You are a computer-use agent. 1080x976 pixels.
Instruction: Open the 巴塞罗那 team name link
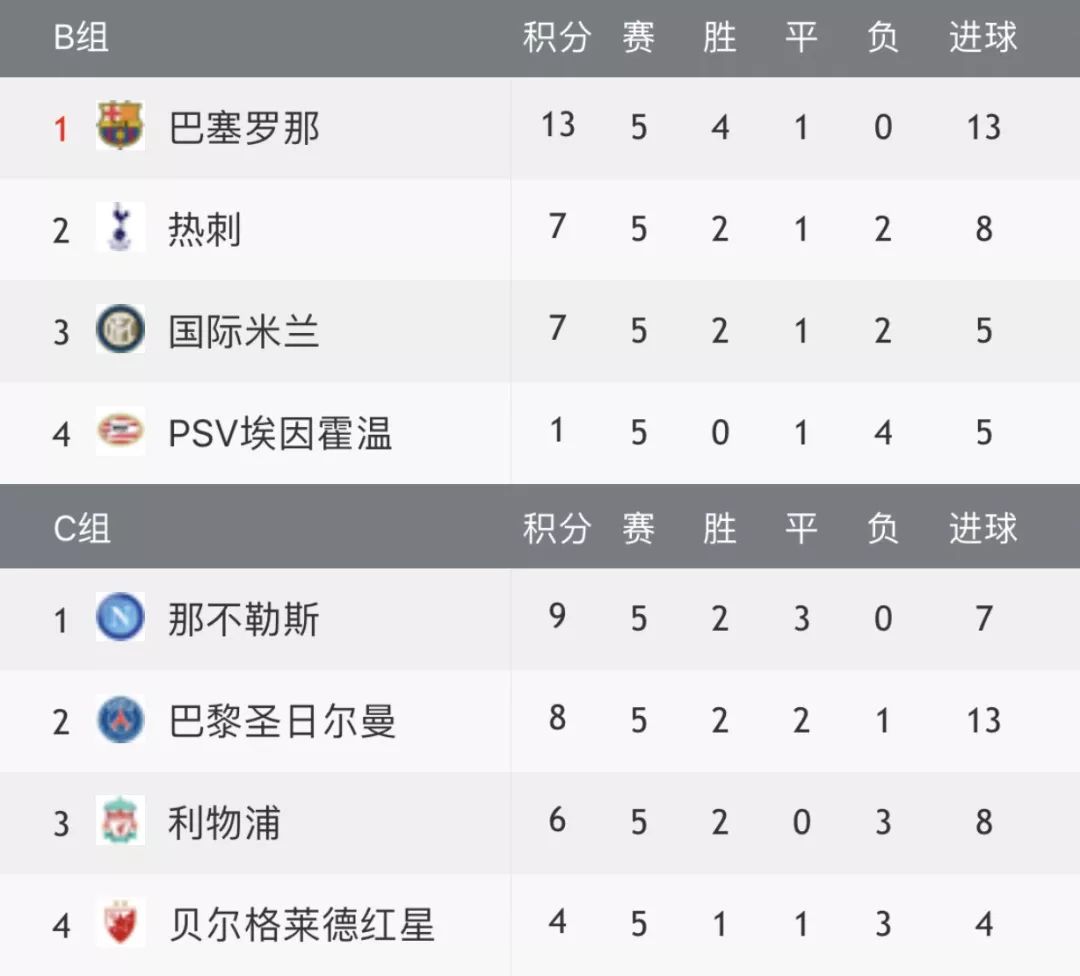click(x=244, y=129)
